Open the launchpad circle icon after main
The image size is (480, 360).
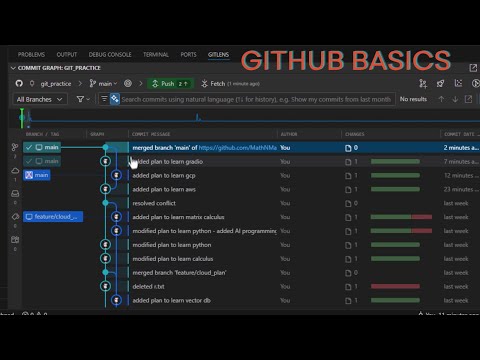pyautogui.click(x=128, y=83)
